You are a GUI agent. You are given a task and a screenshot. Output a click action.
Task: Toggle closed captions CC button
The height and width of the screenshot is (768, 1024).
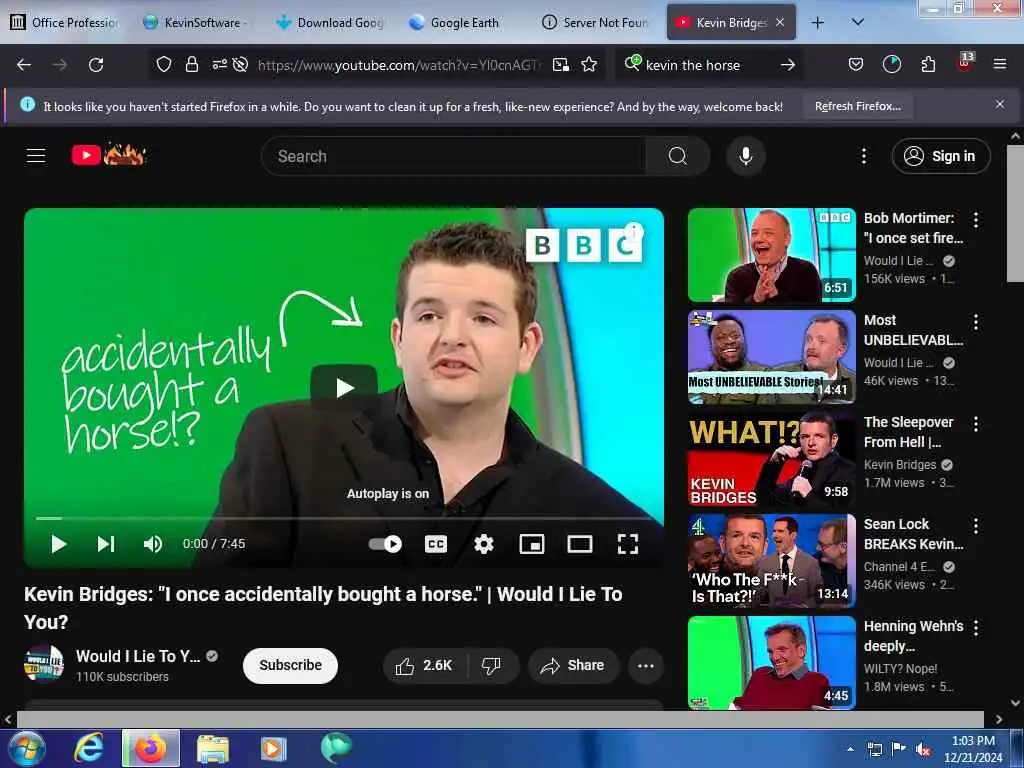[x=436, y=544]
